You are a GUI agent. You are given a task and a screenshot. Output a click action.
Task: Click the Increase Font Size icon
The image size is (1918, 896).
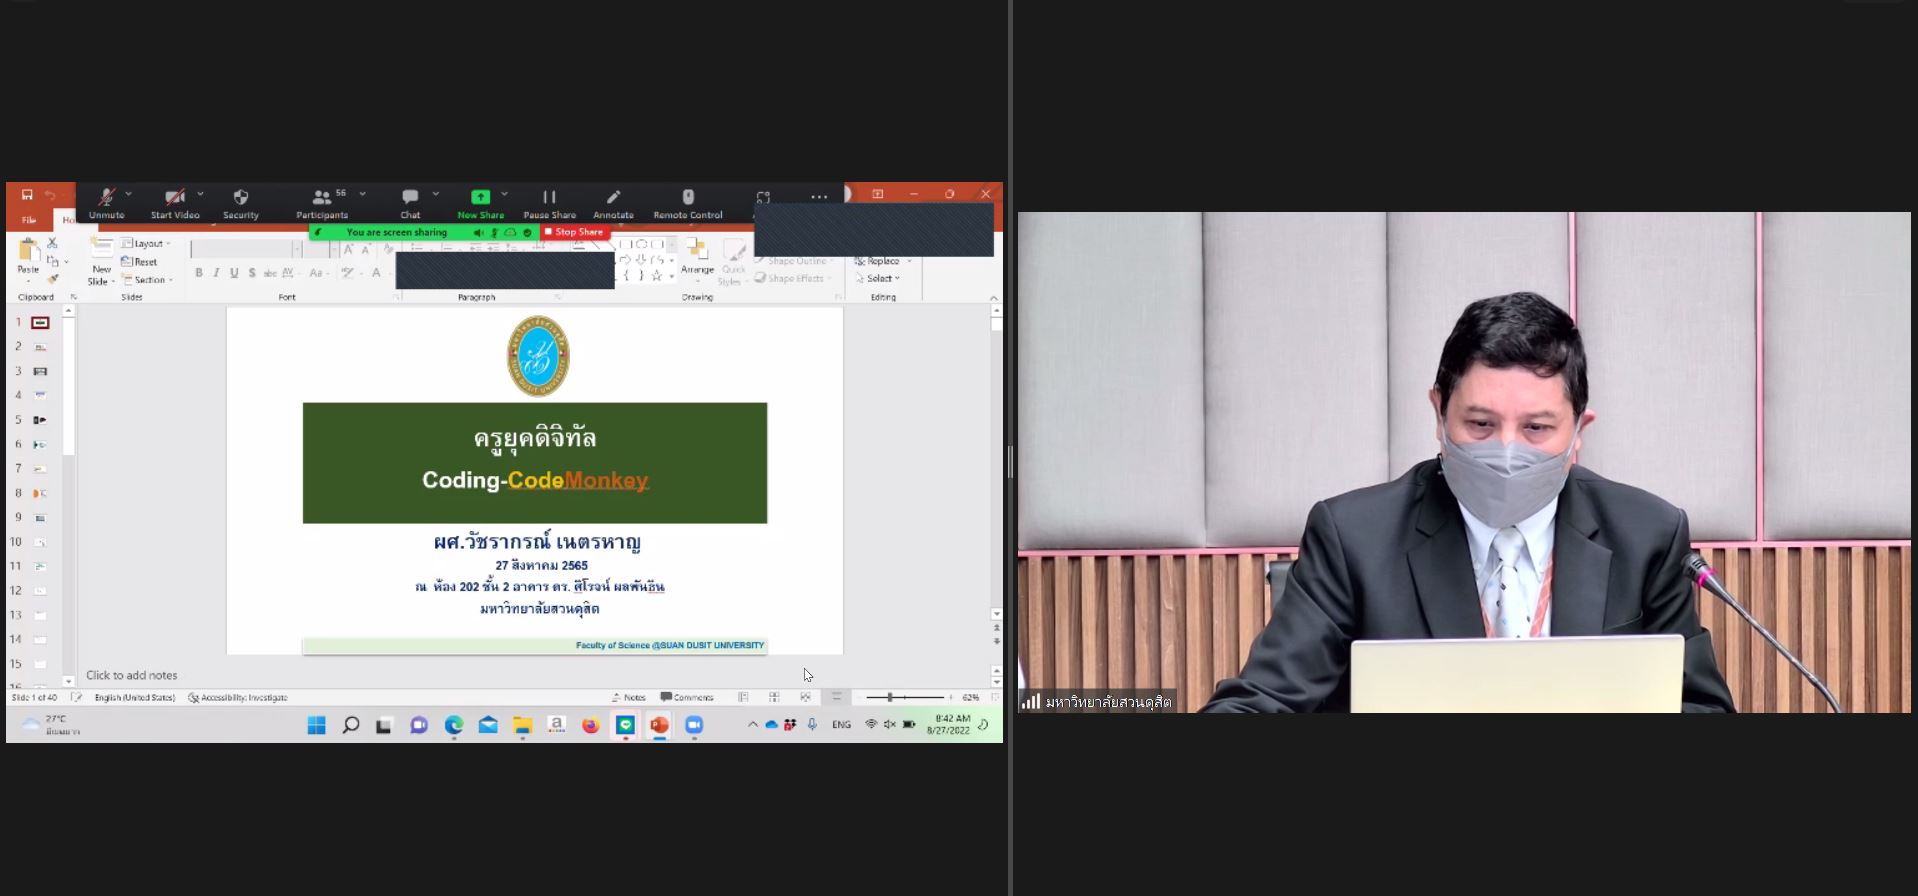348,249
